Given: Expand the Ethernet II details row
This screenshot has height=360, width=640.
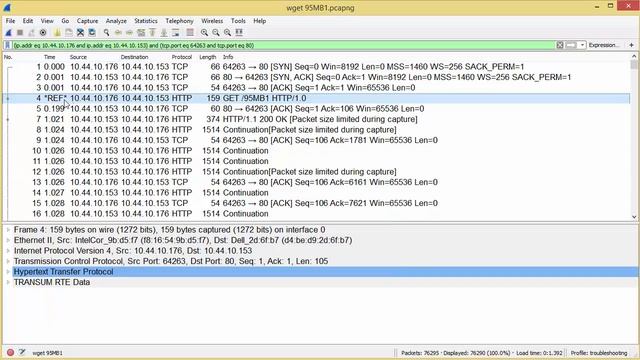Looking at the screenshot, I should (x=8, y=240).
